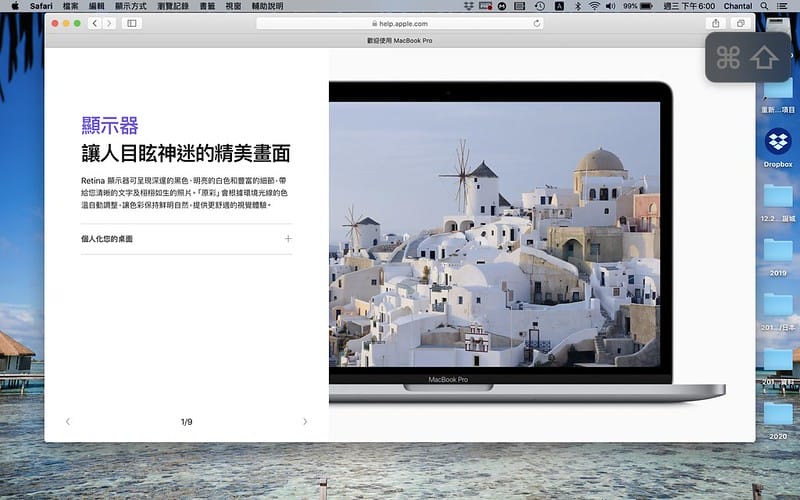Image resolution: width=800 pixels, height=500 pixels.
Task: Open the 書籤 menu
Action: tap(207, 6)
